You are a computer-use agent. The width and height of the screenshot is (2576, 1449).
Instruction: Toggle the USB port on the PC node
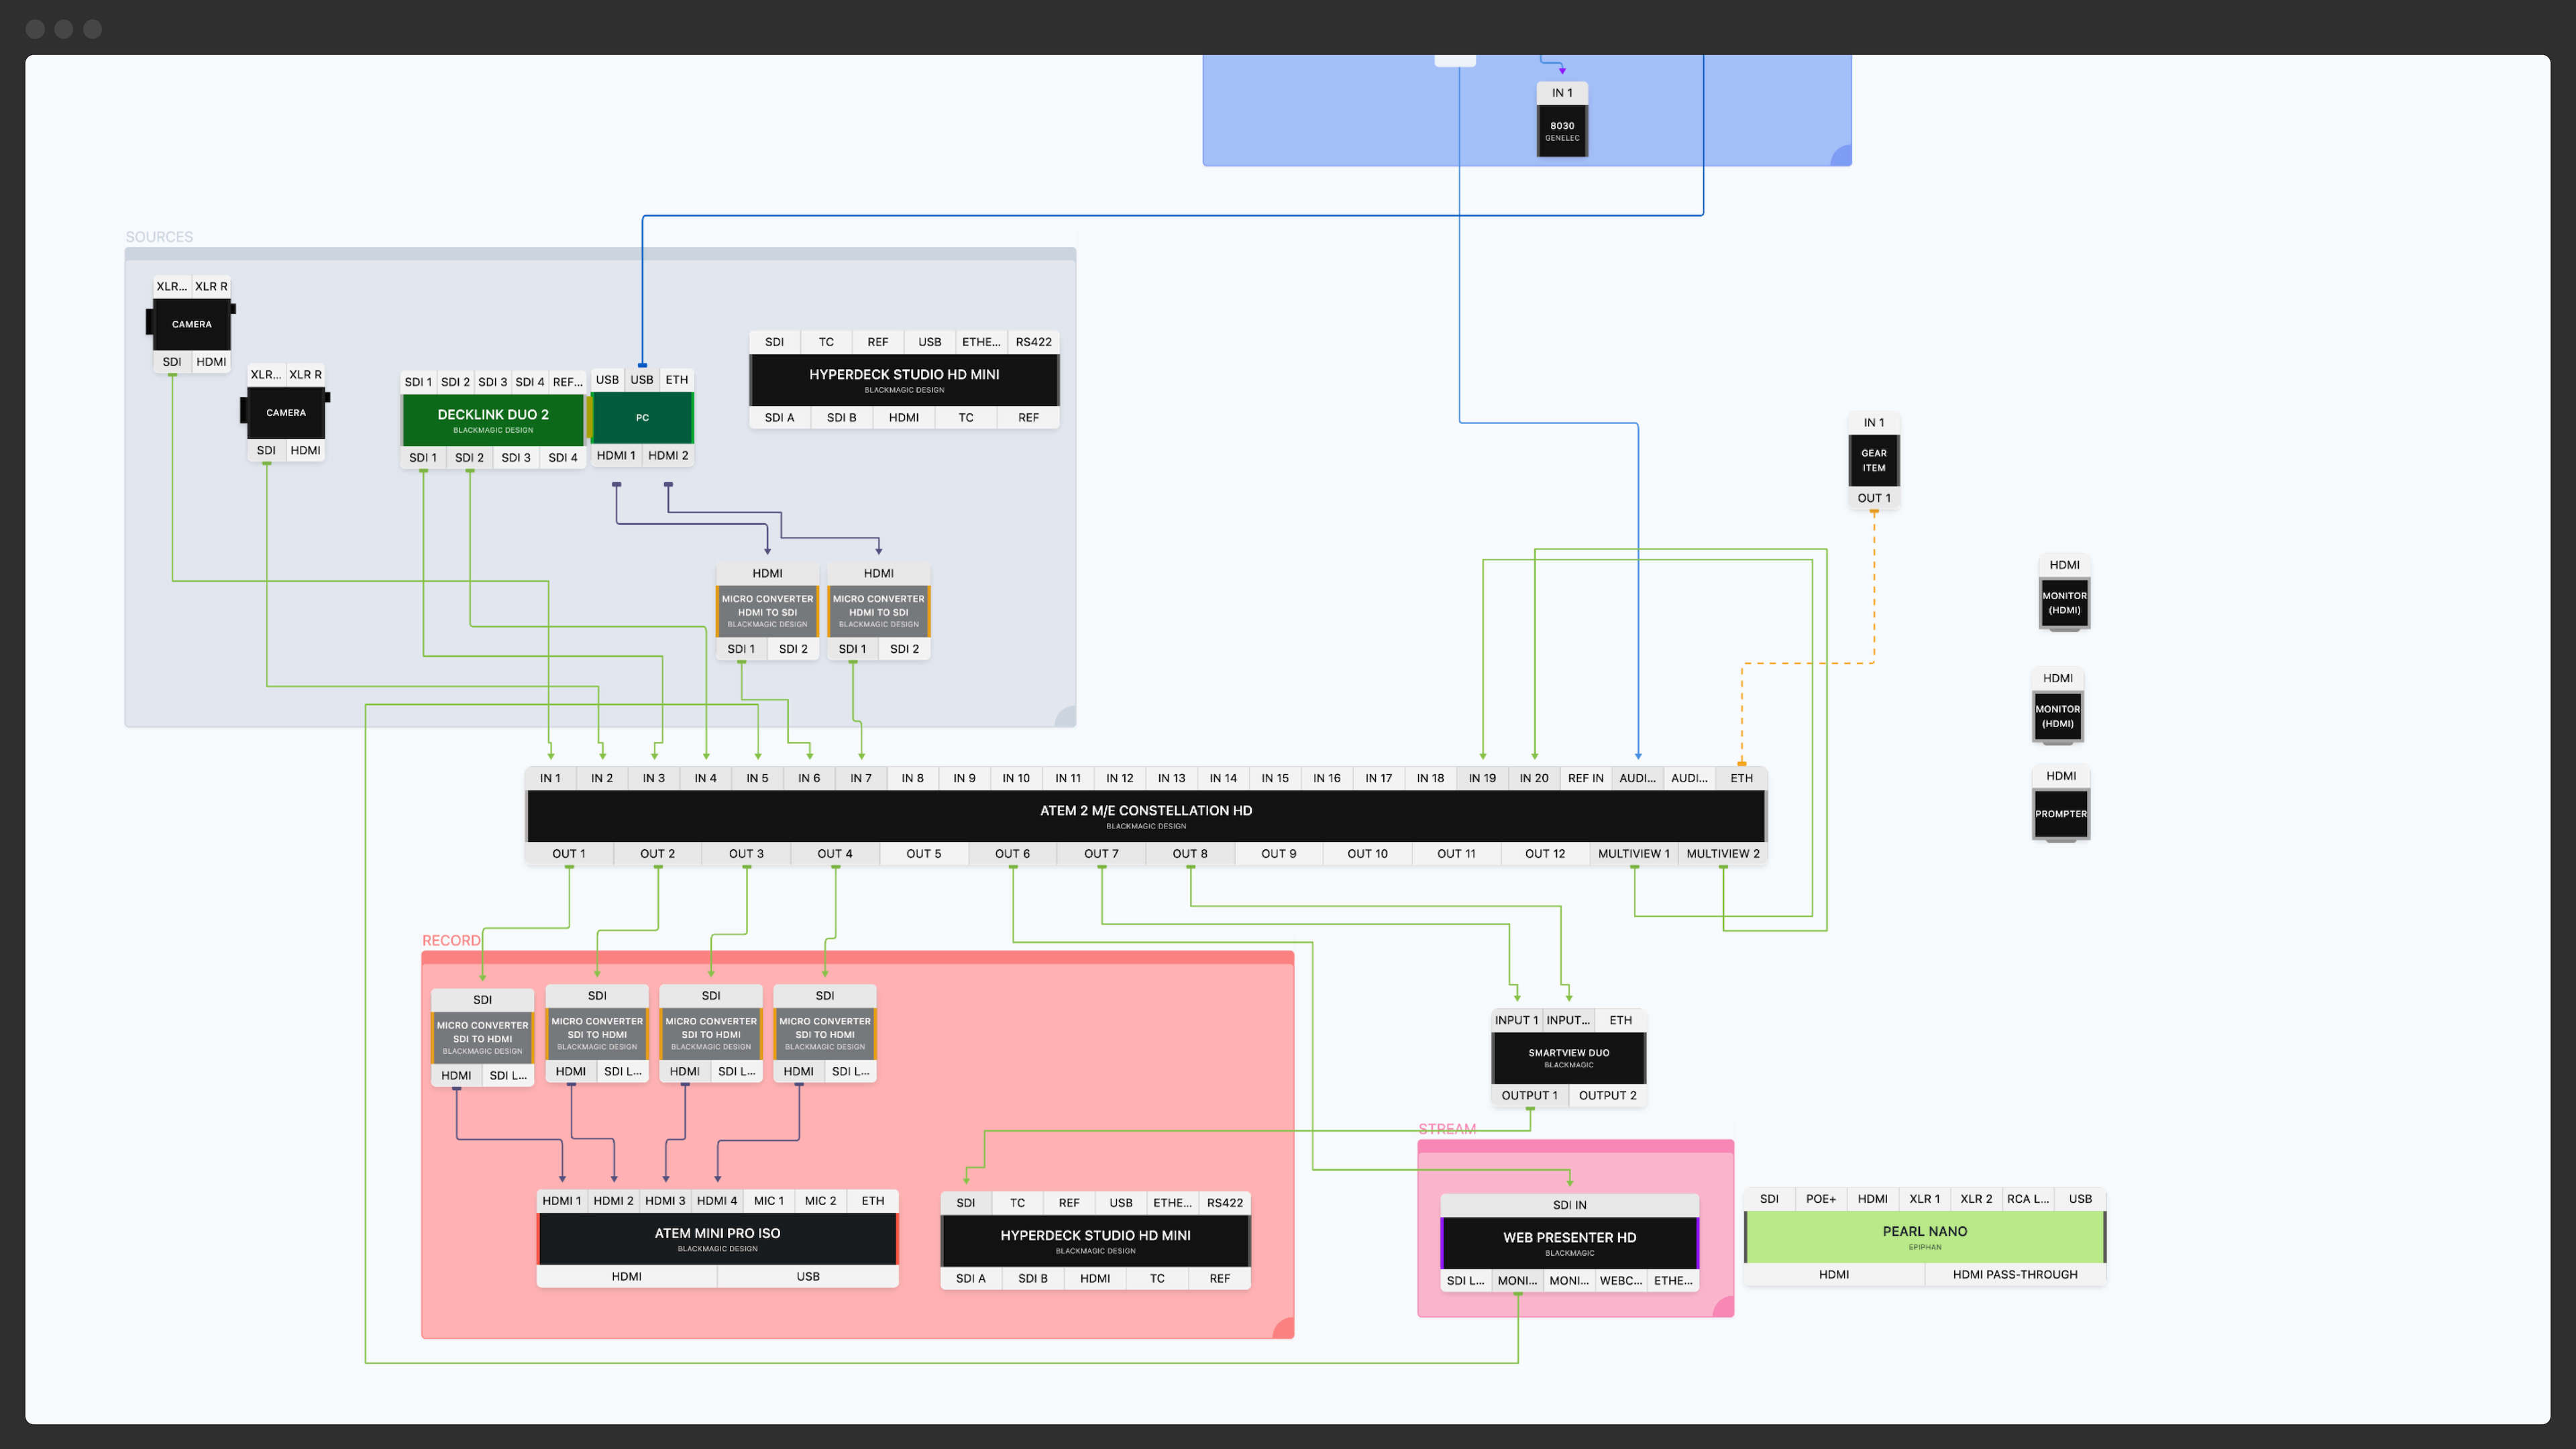642,379
